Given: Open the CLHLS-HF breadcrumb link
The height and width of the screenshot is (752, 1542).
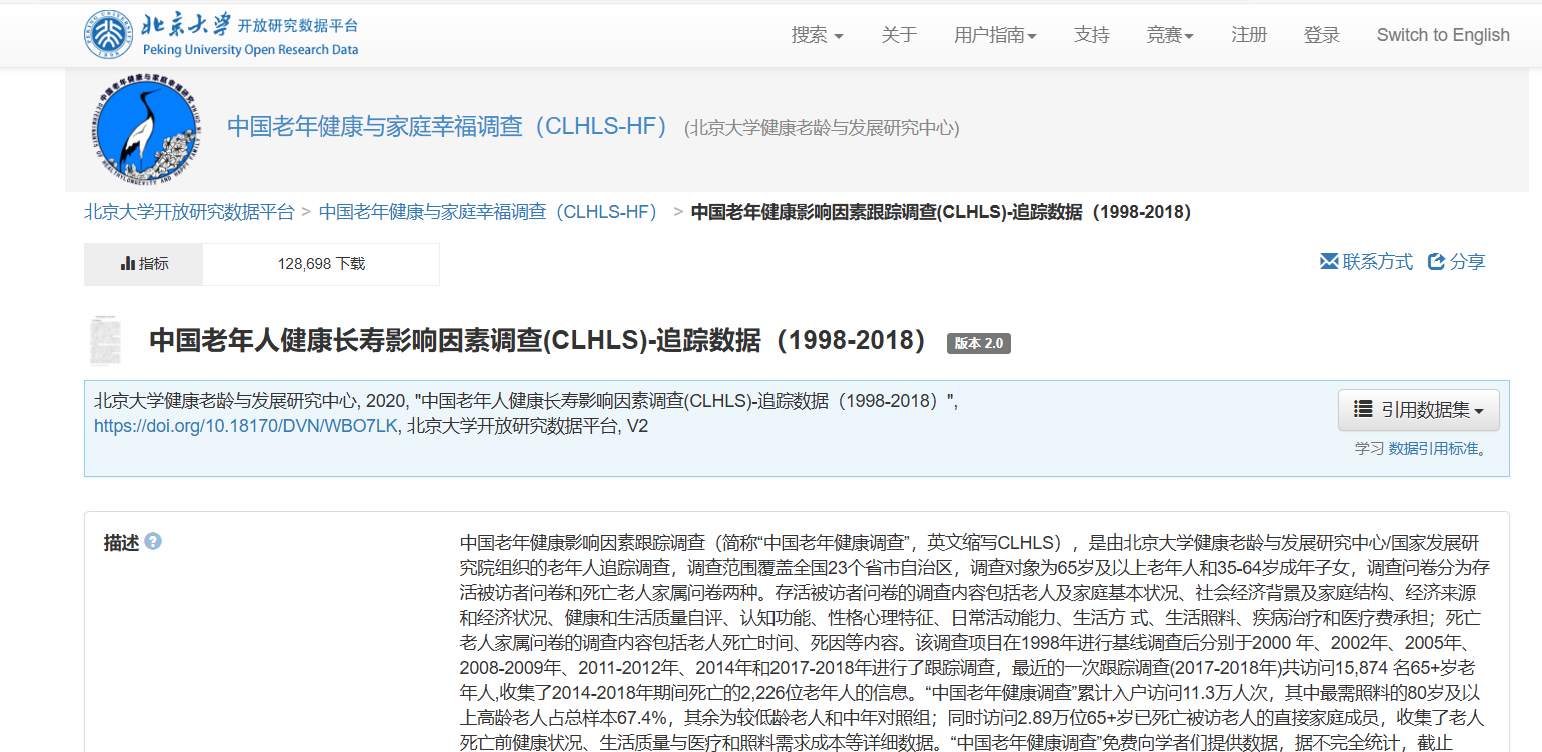Looking at the screenshot, I should click(488, 212).
